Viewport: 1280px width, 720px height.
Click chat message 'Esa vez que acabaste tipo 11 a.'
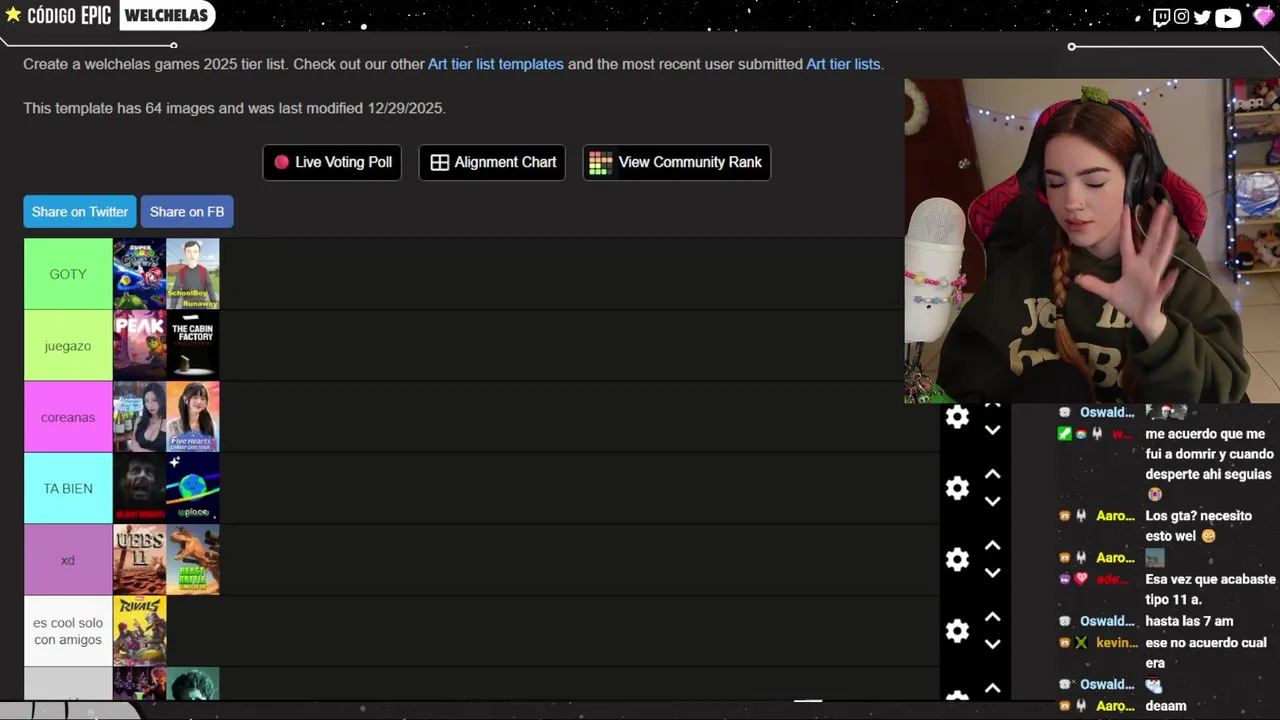pos(1210,589)
